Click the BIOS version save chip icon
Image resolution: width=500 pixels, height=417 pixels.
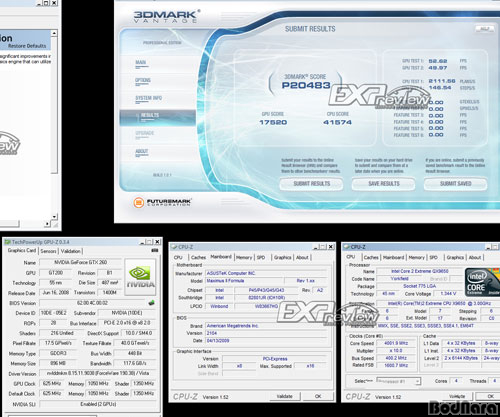151,303
